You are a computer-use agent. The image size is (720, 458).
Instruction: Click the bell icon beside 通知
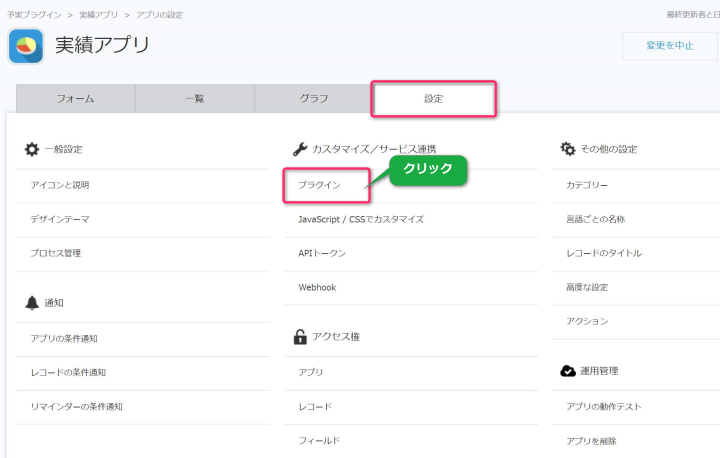tap(32, 302)
